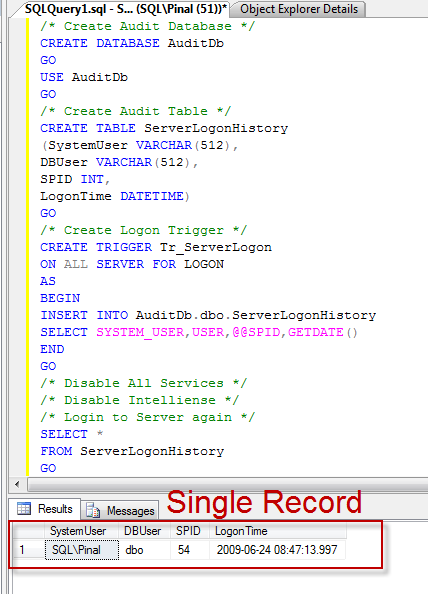Click the Create Audit Database comment
Image resolution: width=428 pixels, height=594 pixels.
pyautogui.click(x=148, y=26)
